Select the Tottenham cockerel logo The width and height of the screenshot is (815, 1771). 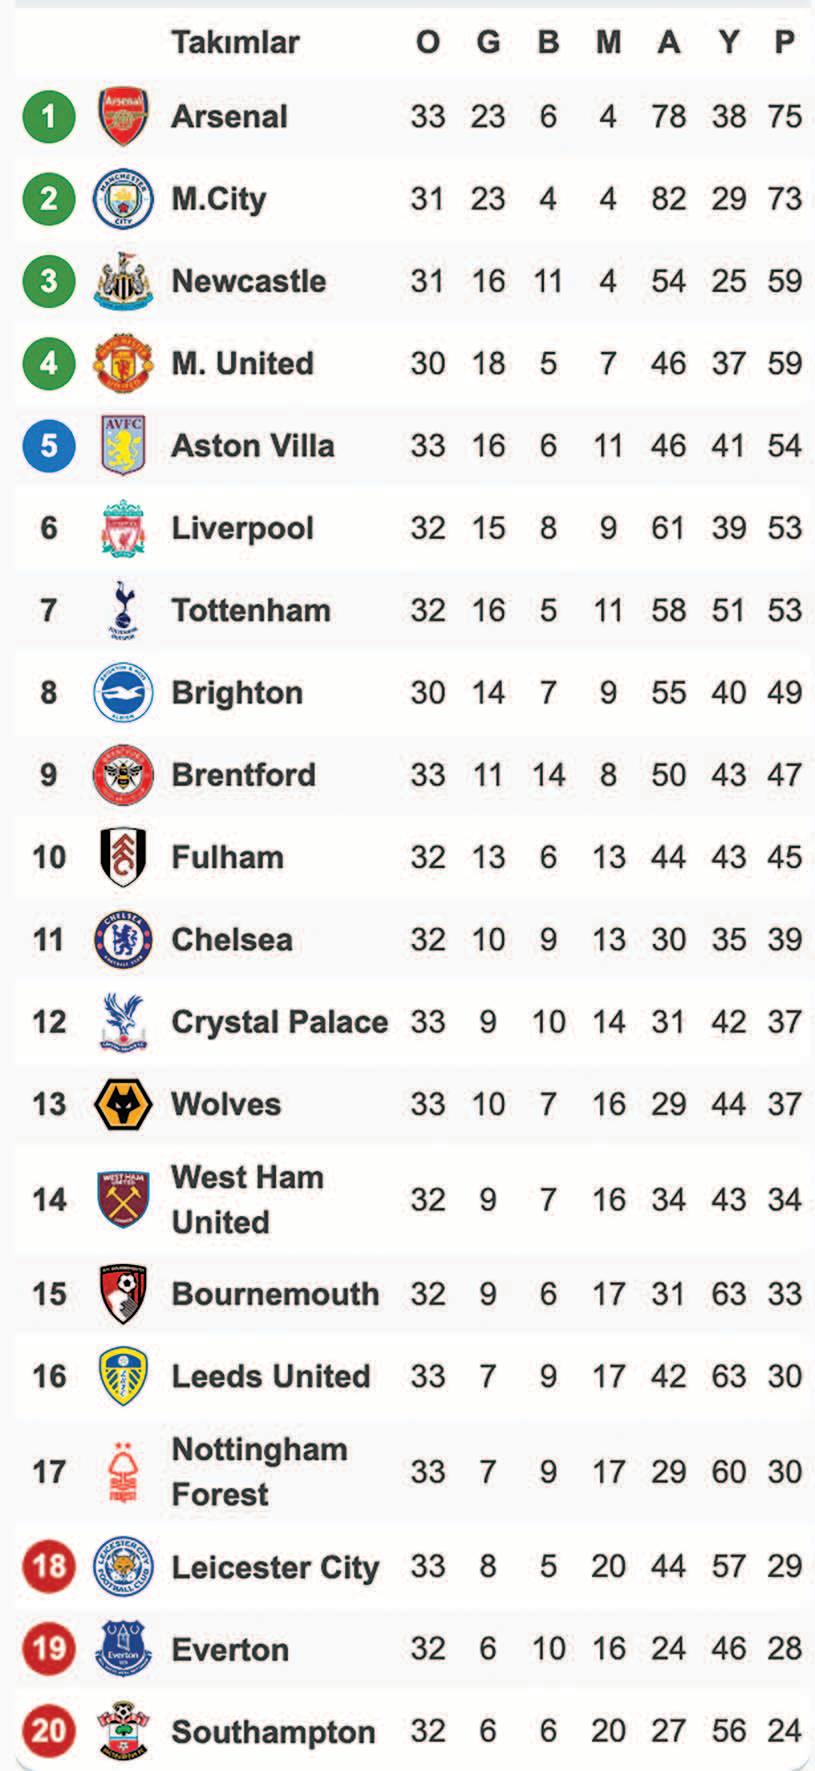[x=123, y=610]
